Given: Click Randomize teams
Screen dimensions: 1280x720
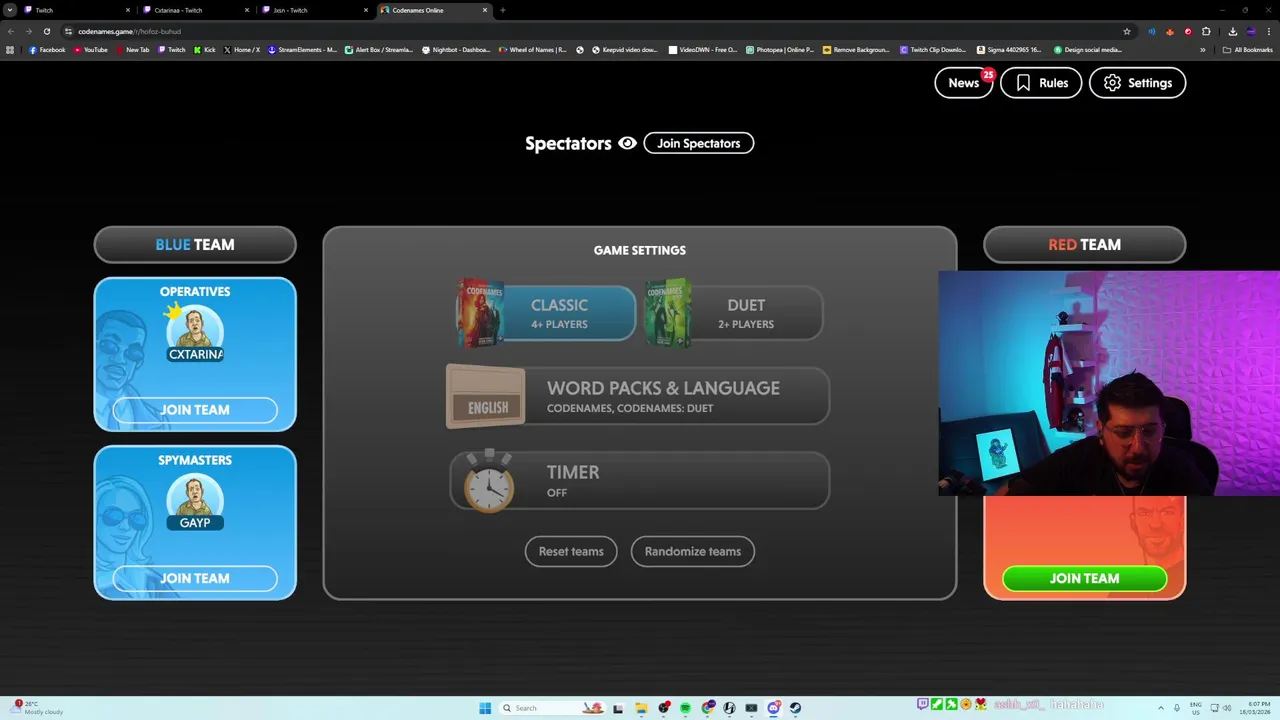Looking at the screenshot, I should (692, 551).
